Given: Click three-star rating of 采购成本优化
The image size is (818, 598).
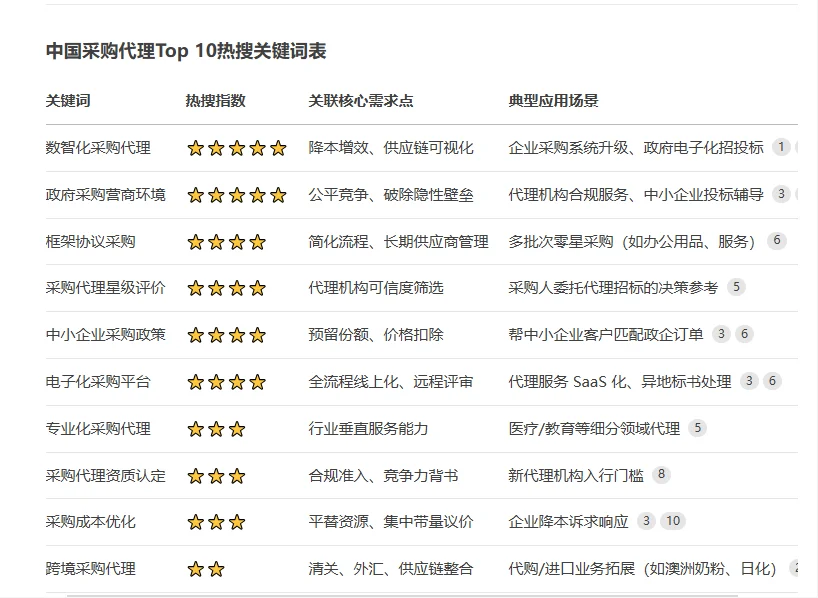Looking at the screenshot, I should (x=216, y=522).
